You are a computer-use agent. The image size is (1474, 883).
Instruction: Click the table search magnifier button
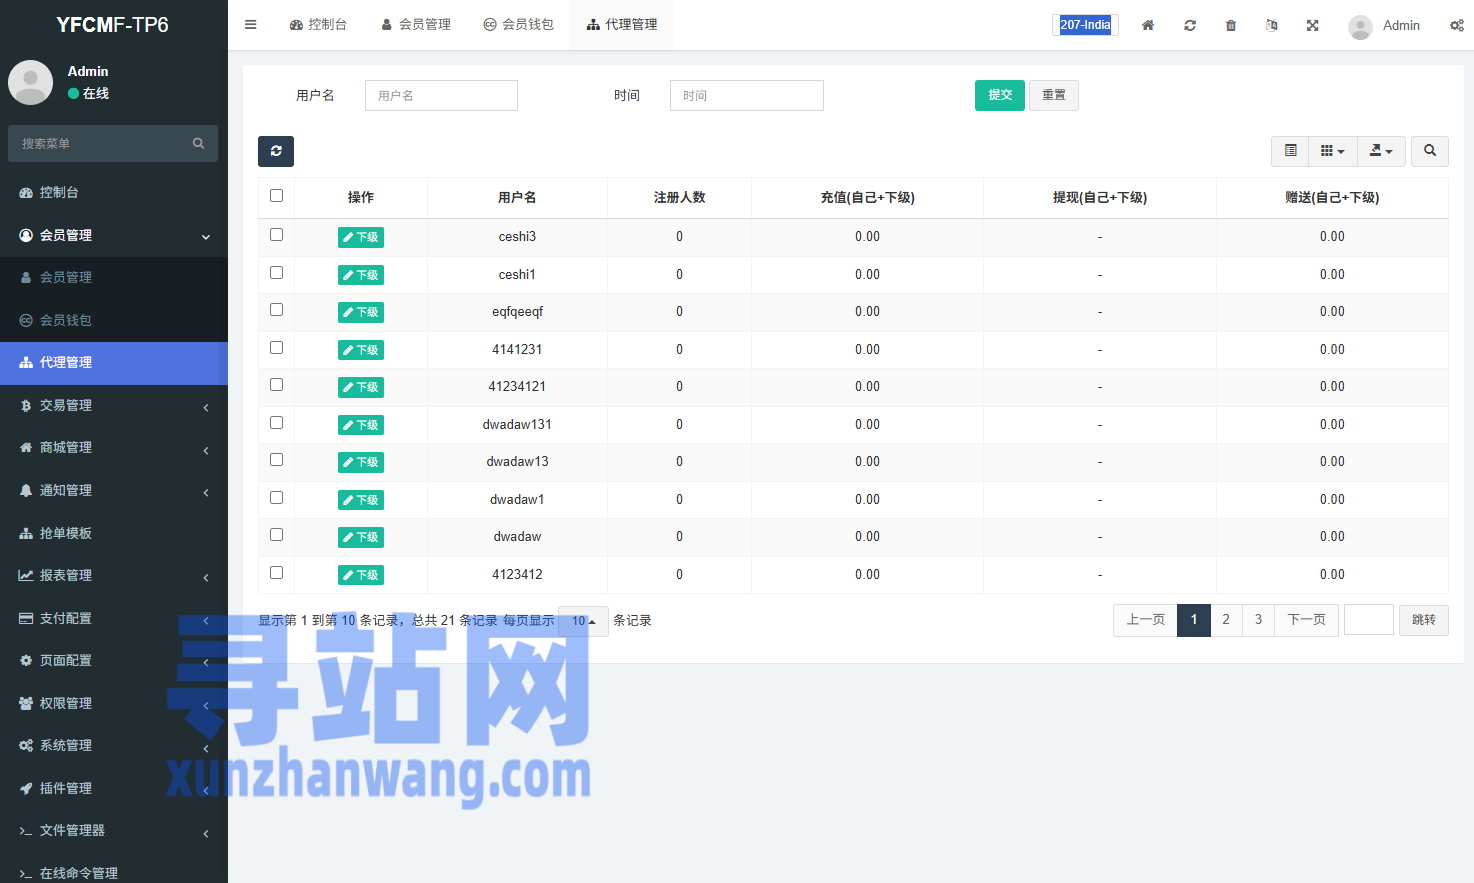tap(1430, 151)
